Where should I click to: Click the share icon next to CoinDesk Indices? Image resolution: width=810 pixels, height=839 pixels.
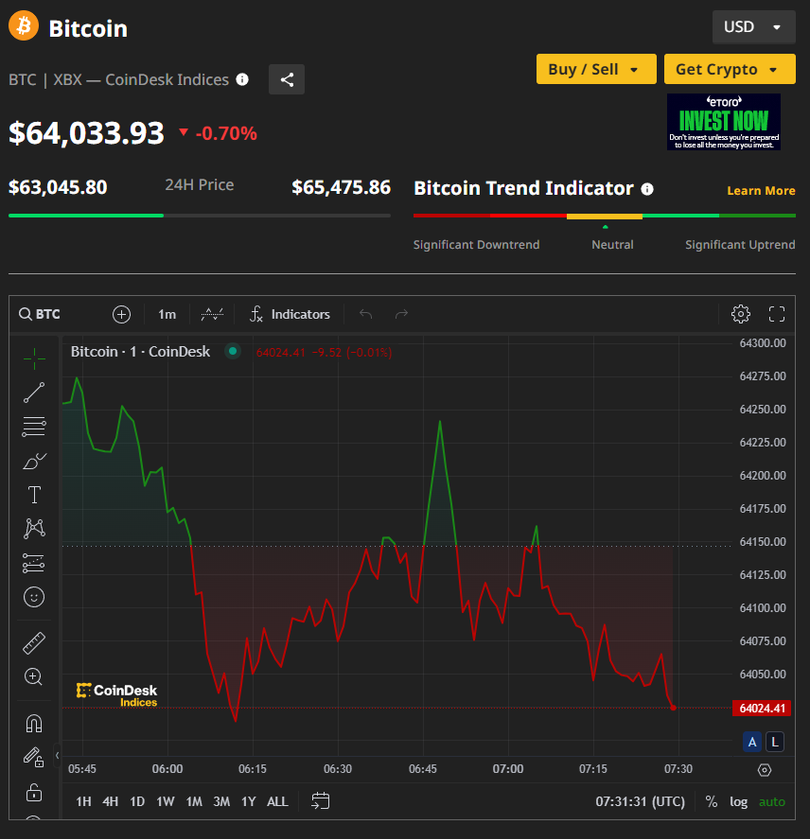coord(287,80)
